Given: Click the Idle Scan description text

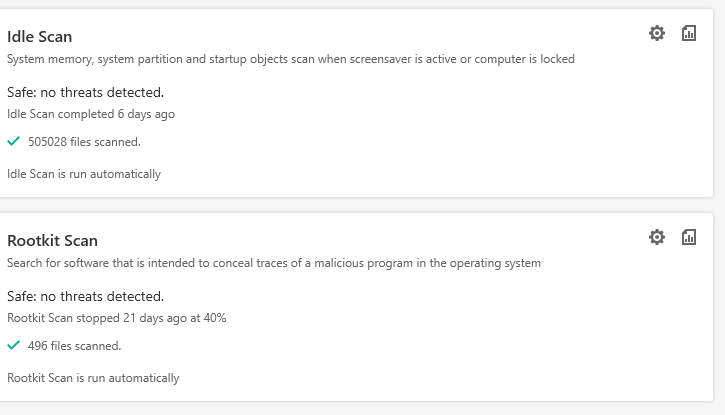Looking at the screenshot, I should pyautogui.click(x=290, y=59).
